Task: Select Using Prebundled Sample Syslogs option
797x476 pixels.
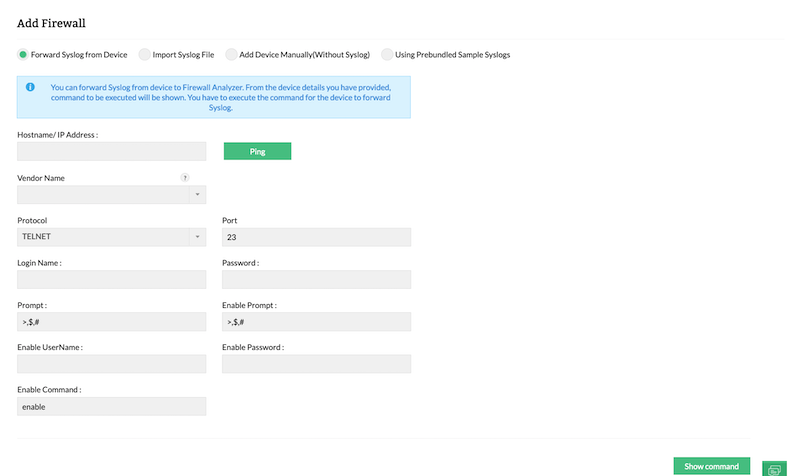Action: click(387, 54)
